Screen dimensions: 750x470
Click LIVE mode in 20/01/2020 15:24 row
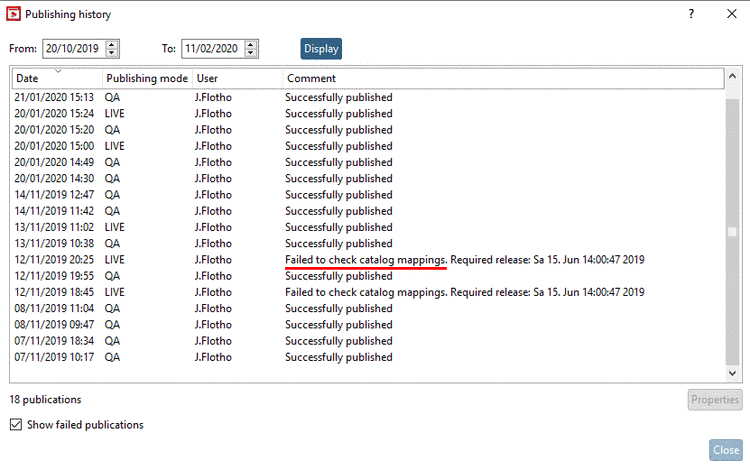(x=114, y=114)
